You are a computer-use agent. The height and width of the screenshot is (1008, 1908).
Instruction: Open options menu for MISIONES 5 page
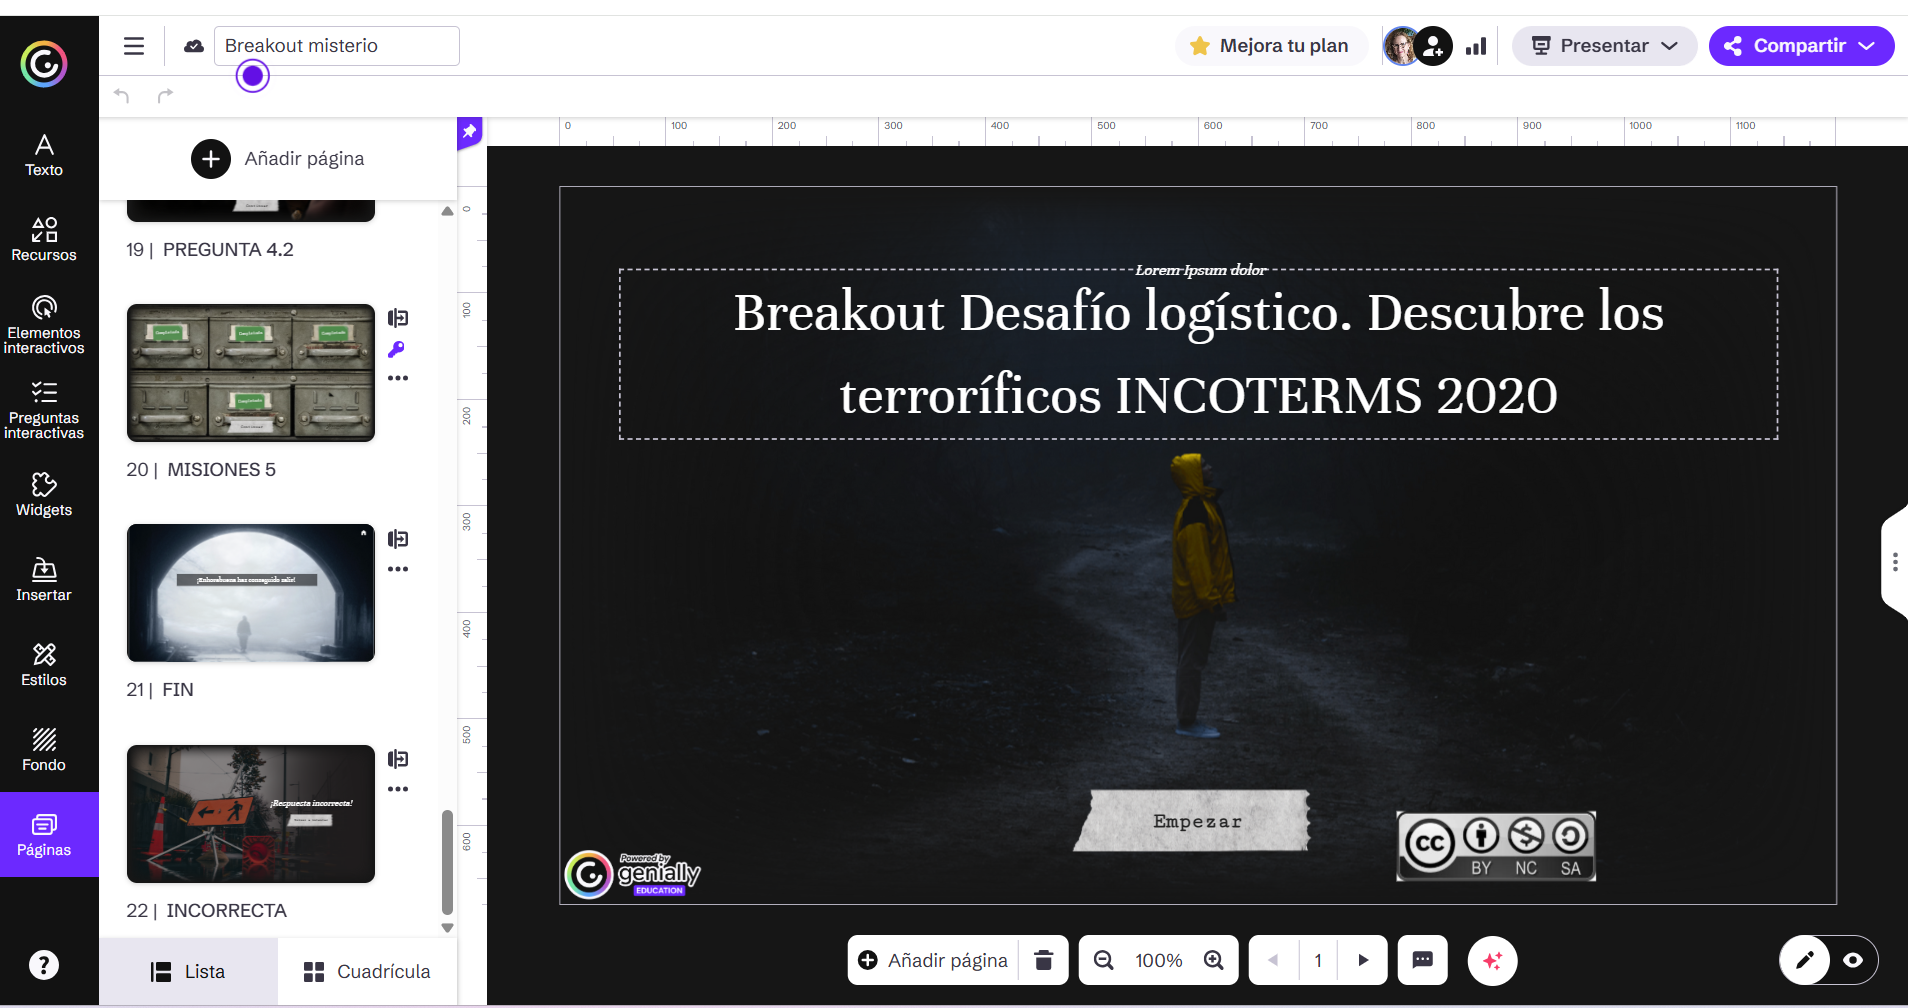(398, 378)
